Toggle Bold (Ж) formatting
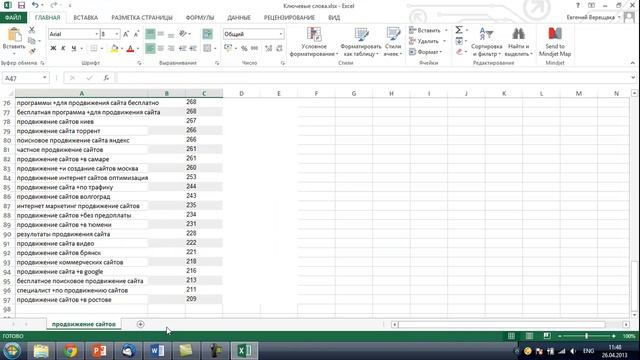640x360 pixels. coord(53,49)
